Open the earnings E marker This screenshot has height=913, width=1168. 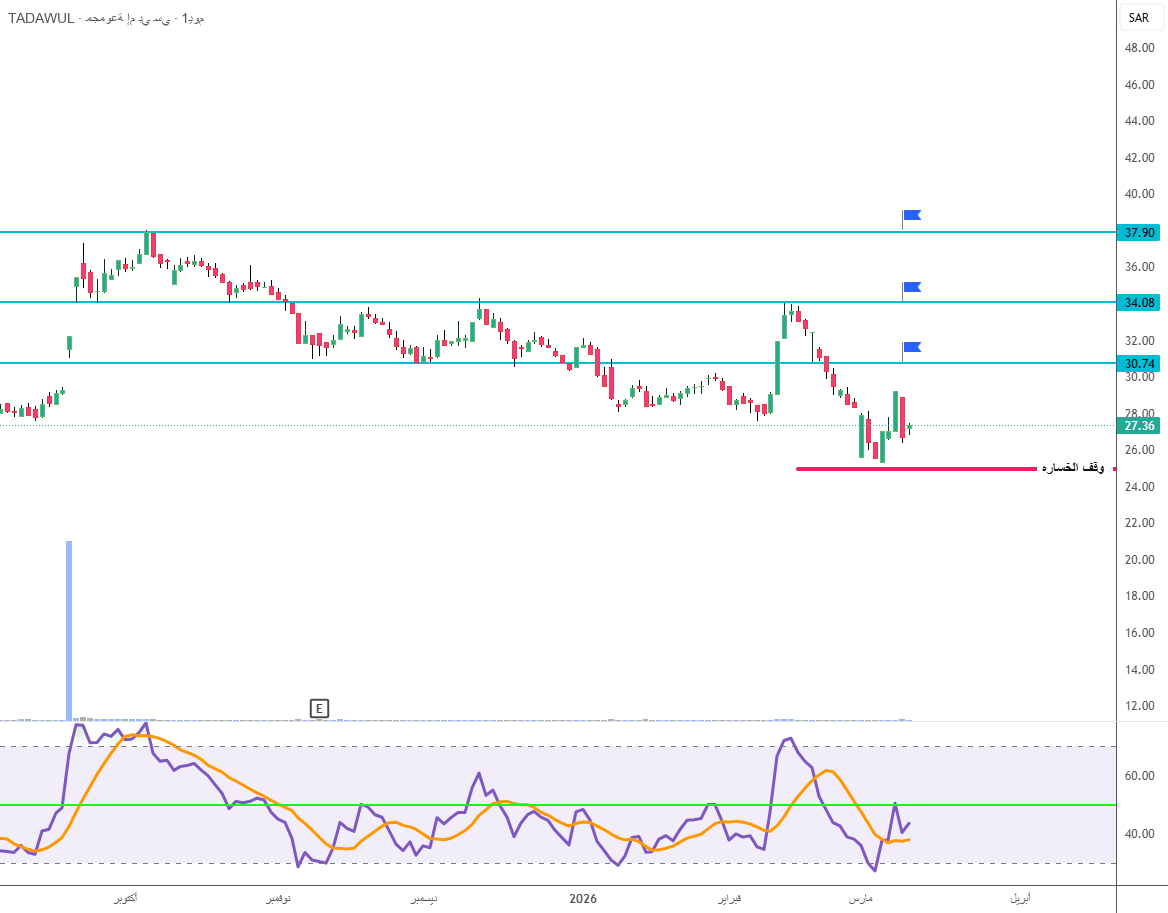pos(319,709)
